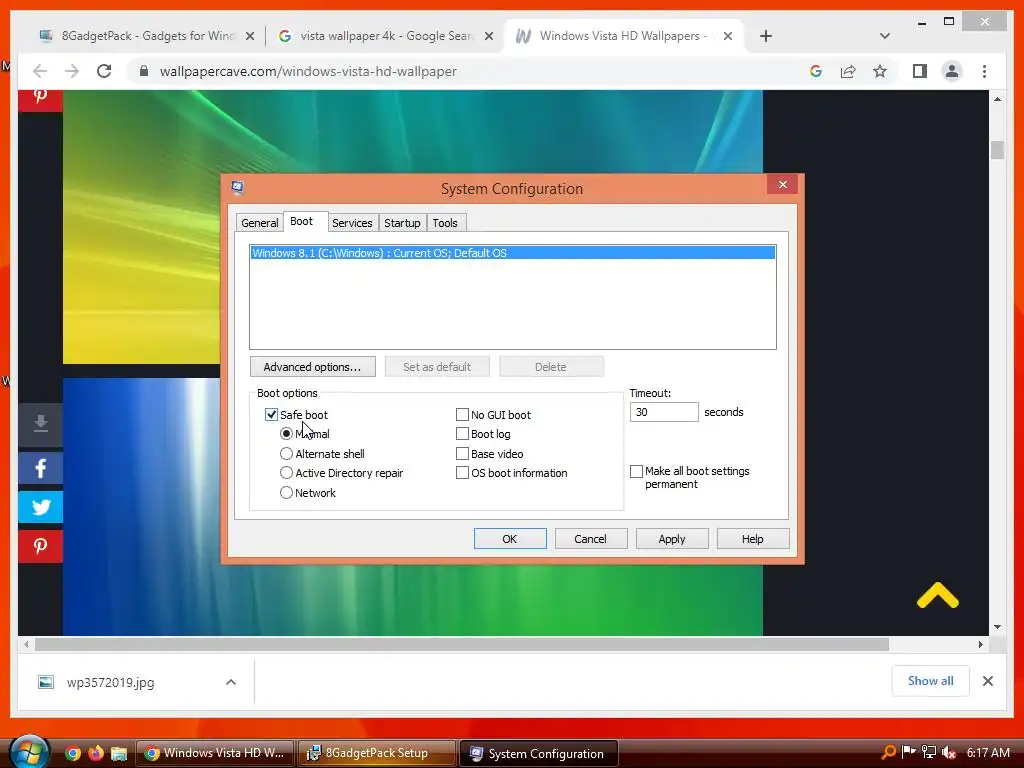This screenshot has width=1024, height=768.
Task: Close the 8GadgetPack tab
Action: point(249,36)
